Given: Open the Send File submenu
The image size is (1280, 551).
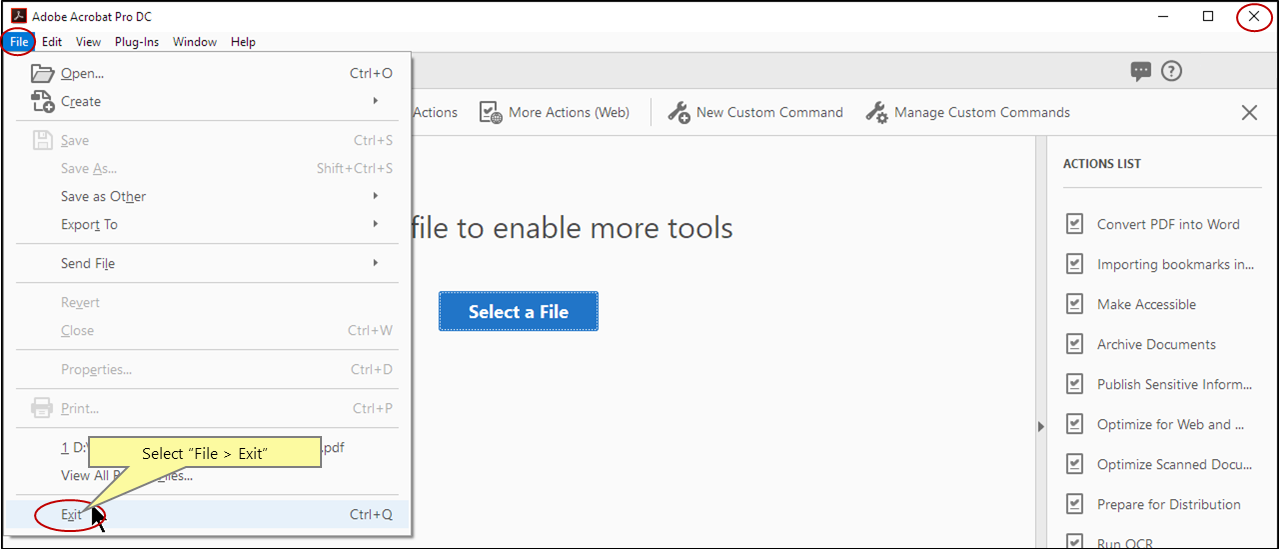Looking at the screenshot, I should [x=88, y=263].
